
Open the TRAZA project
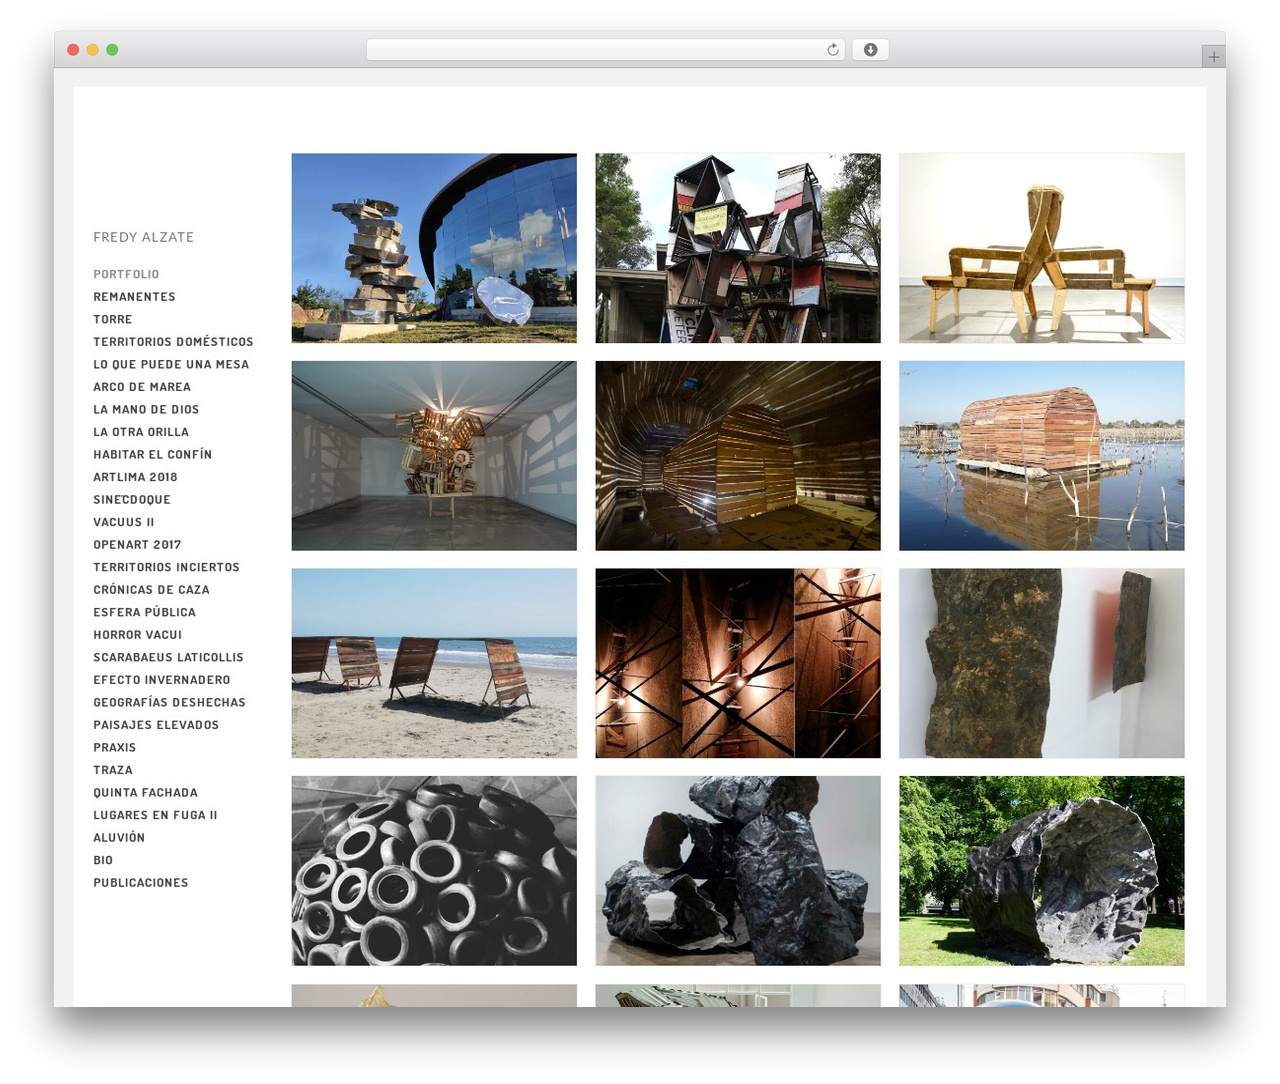click(x=113, y=770)
